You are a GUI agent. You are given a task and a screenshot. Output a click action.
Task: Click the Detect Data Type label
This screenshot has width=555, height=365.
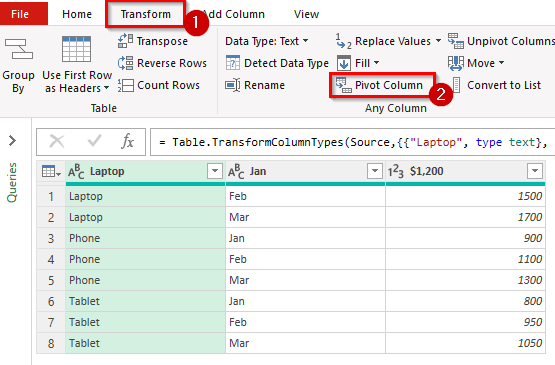(286, 63)
